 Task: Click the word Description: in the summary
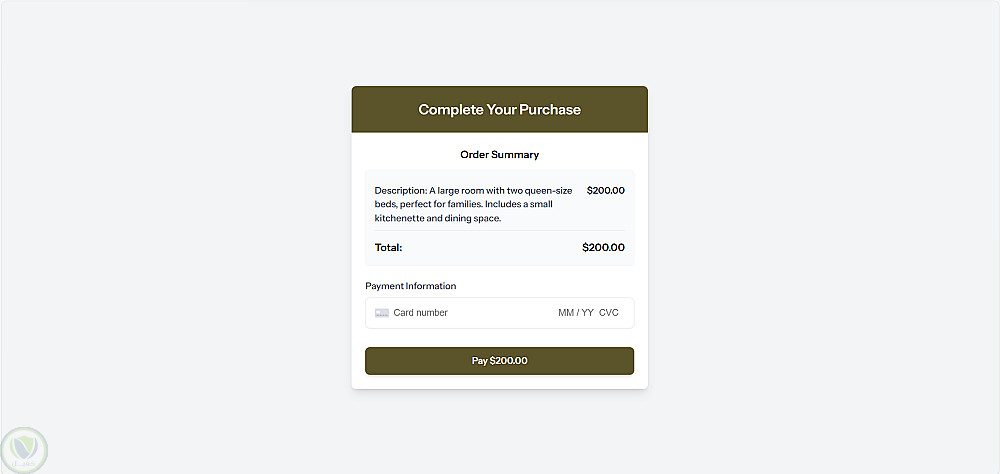pyautogui.click(x=400, y=190)
